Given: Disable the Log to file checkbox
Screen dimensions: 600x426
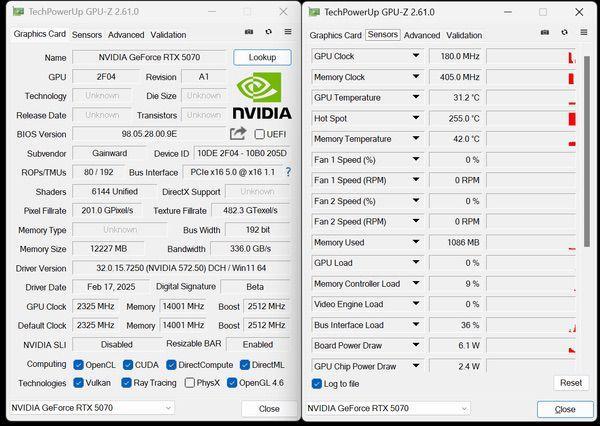Looking at the screenshot, I should (317, 384).
